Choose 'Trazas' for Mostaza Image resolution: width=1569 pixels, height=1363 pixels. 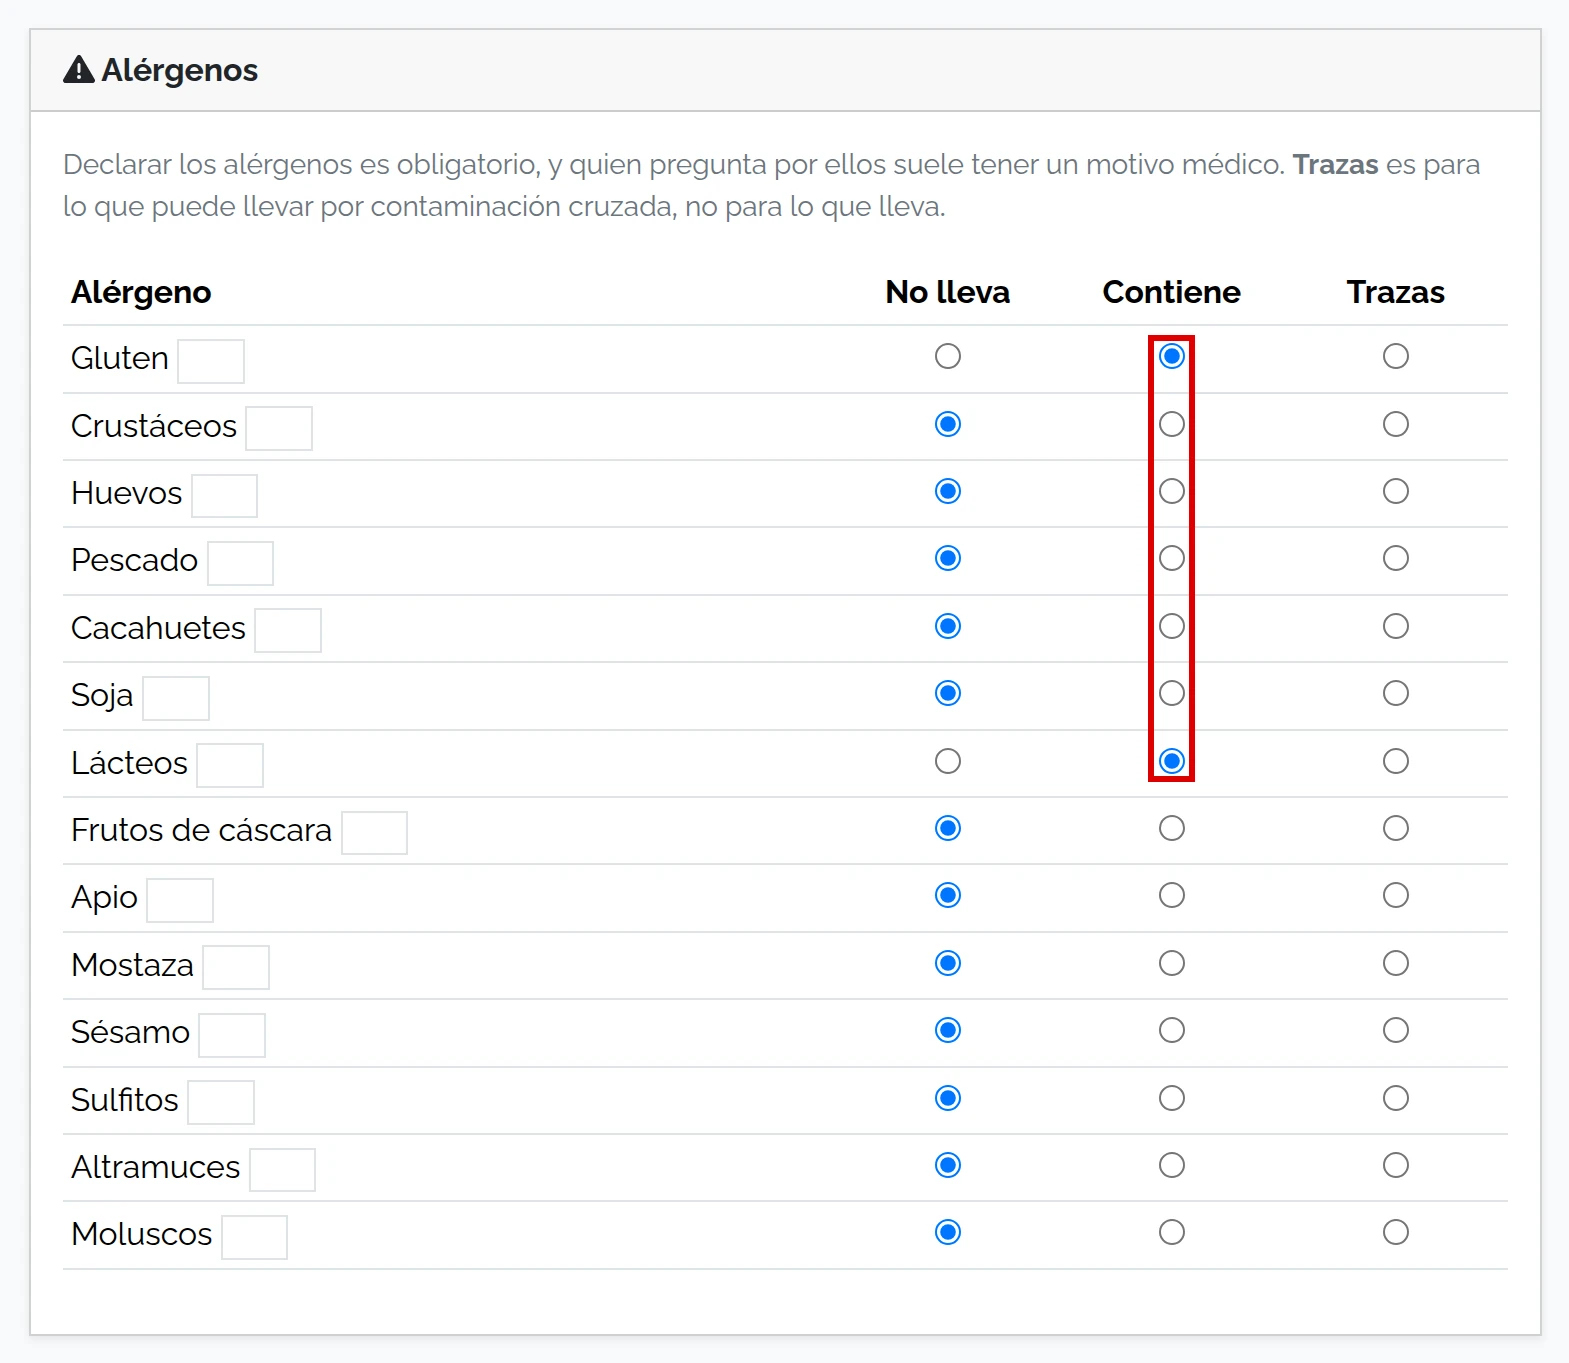coord(1396,964)
